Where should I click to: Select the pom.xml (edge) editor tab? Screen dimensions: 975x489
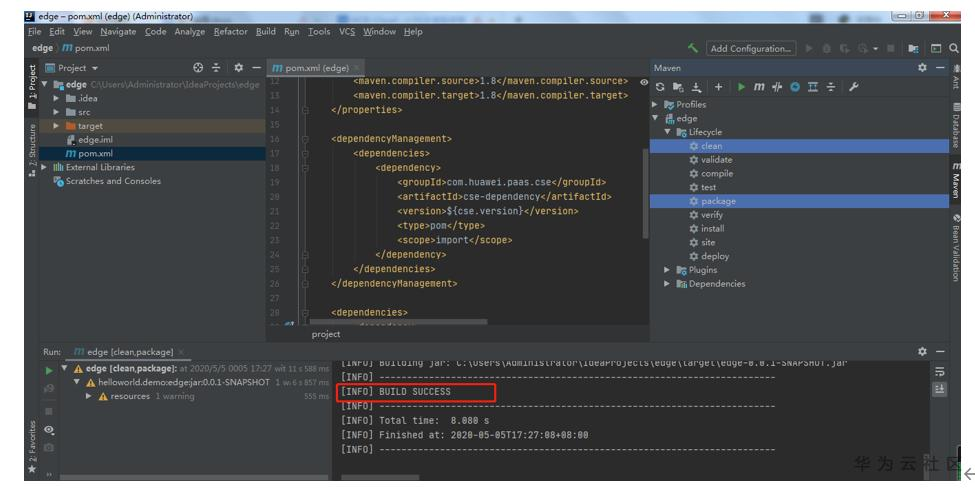[x=316, y=68]
